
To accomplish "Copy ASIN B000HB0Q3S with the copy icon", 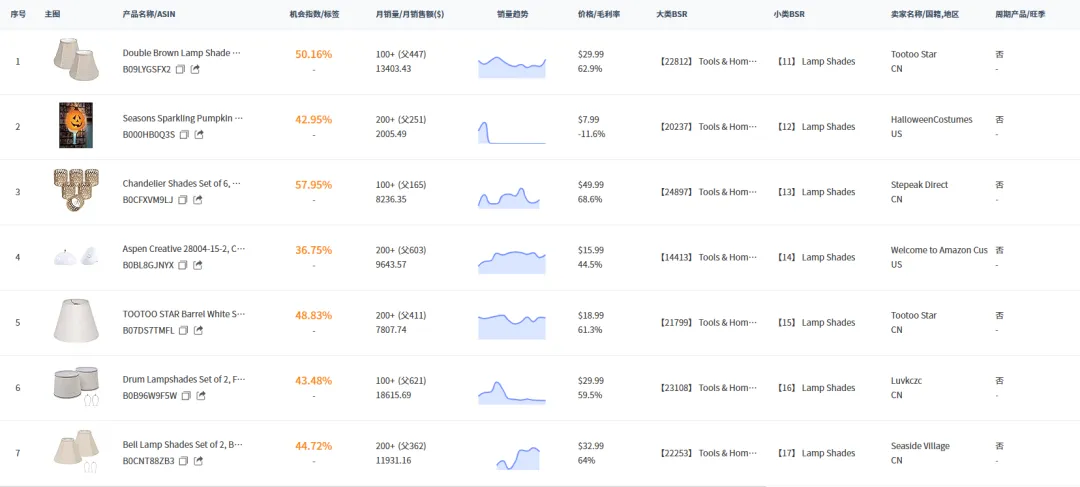I will tap(184, 134).
